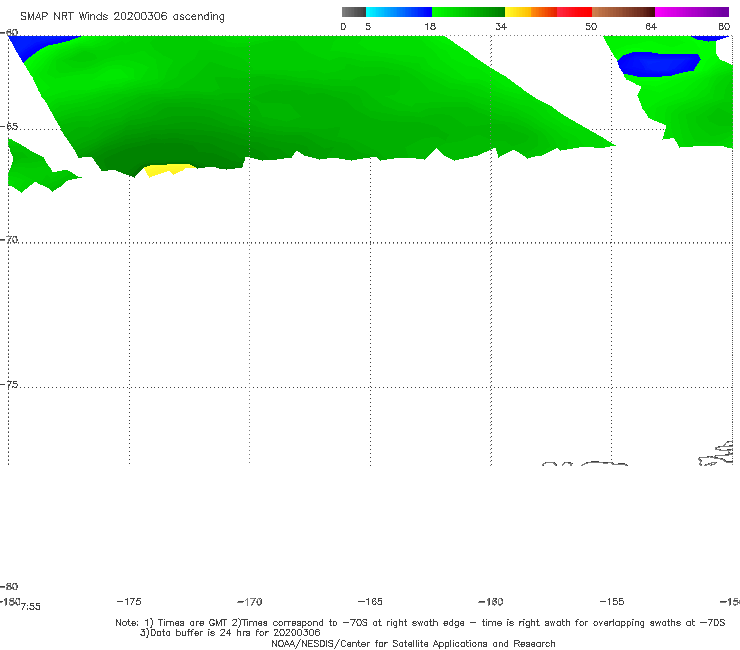Click the color scale label '80' at the end

point(724,26)
